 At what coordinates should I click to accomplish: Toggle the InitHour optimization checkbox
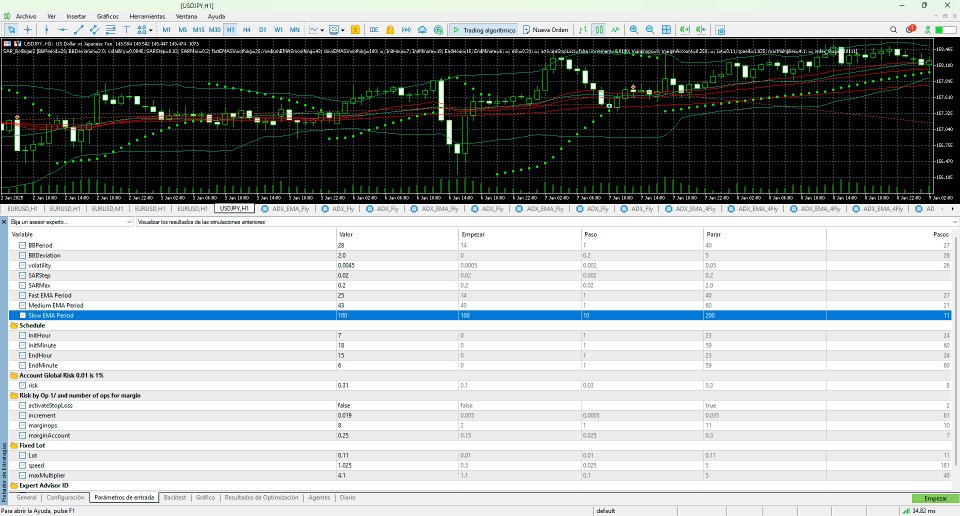[x=22, y=335]
